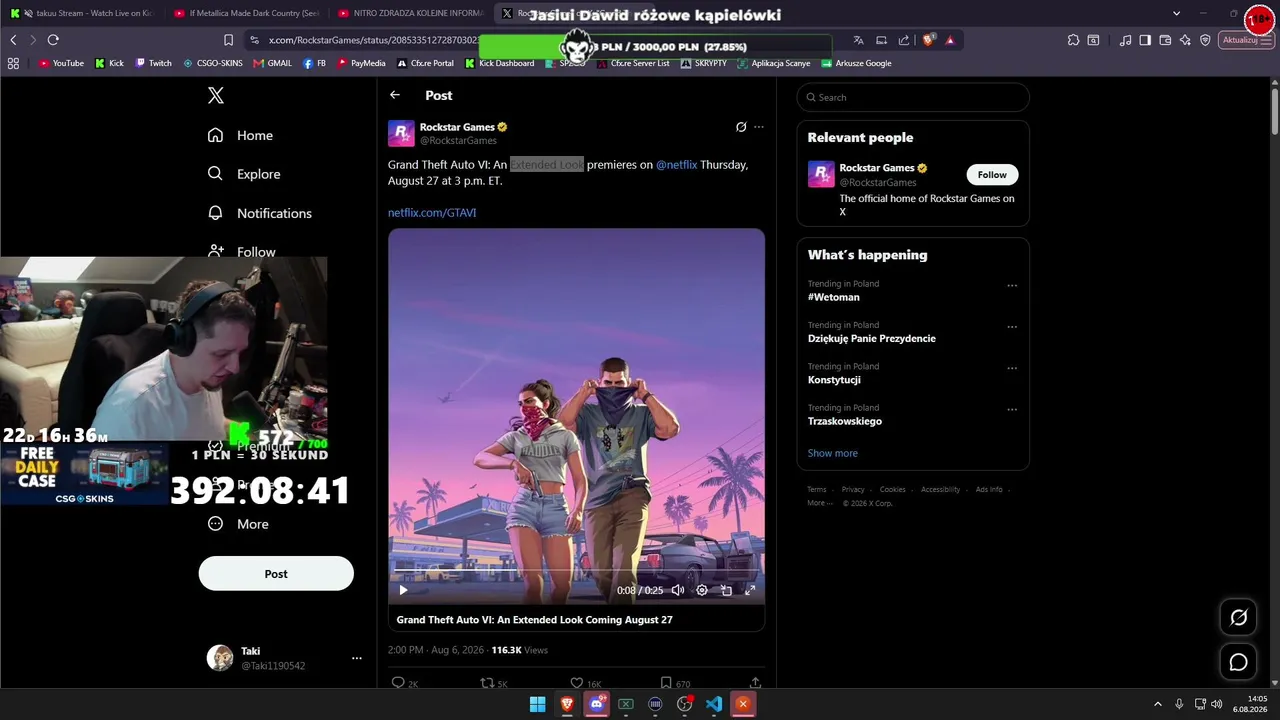Open Explore in the X sidebar
The image size is (1280, 720).
244,174
